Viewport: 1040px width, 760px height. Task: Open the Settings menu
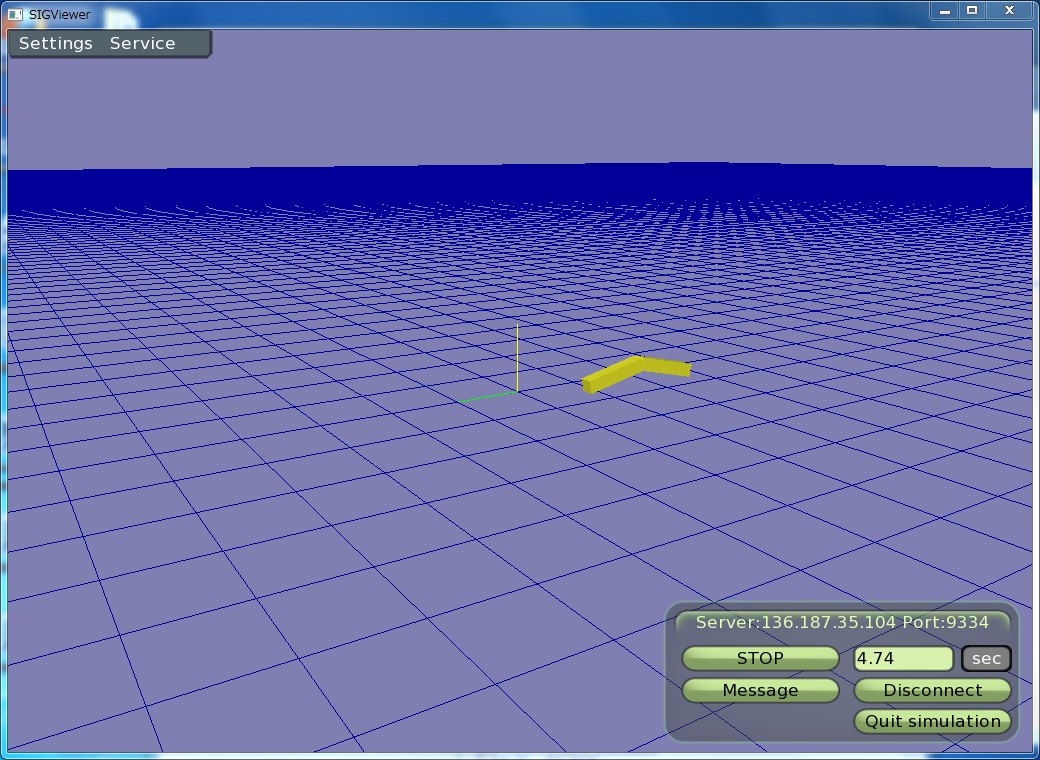56,44
